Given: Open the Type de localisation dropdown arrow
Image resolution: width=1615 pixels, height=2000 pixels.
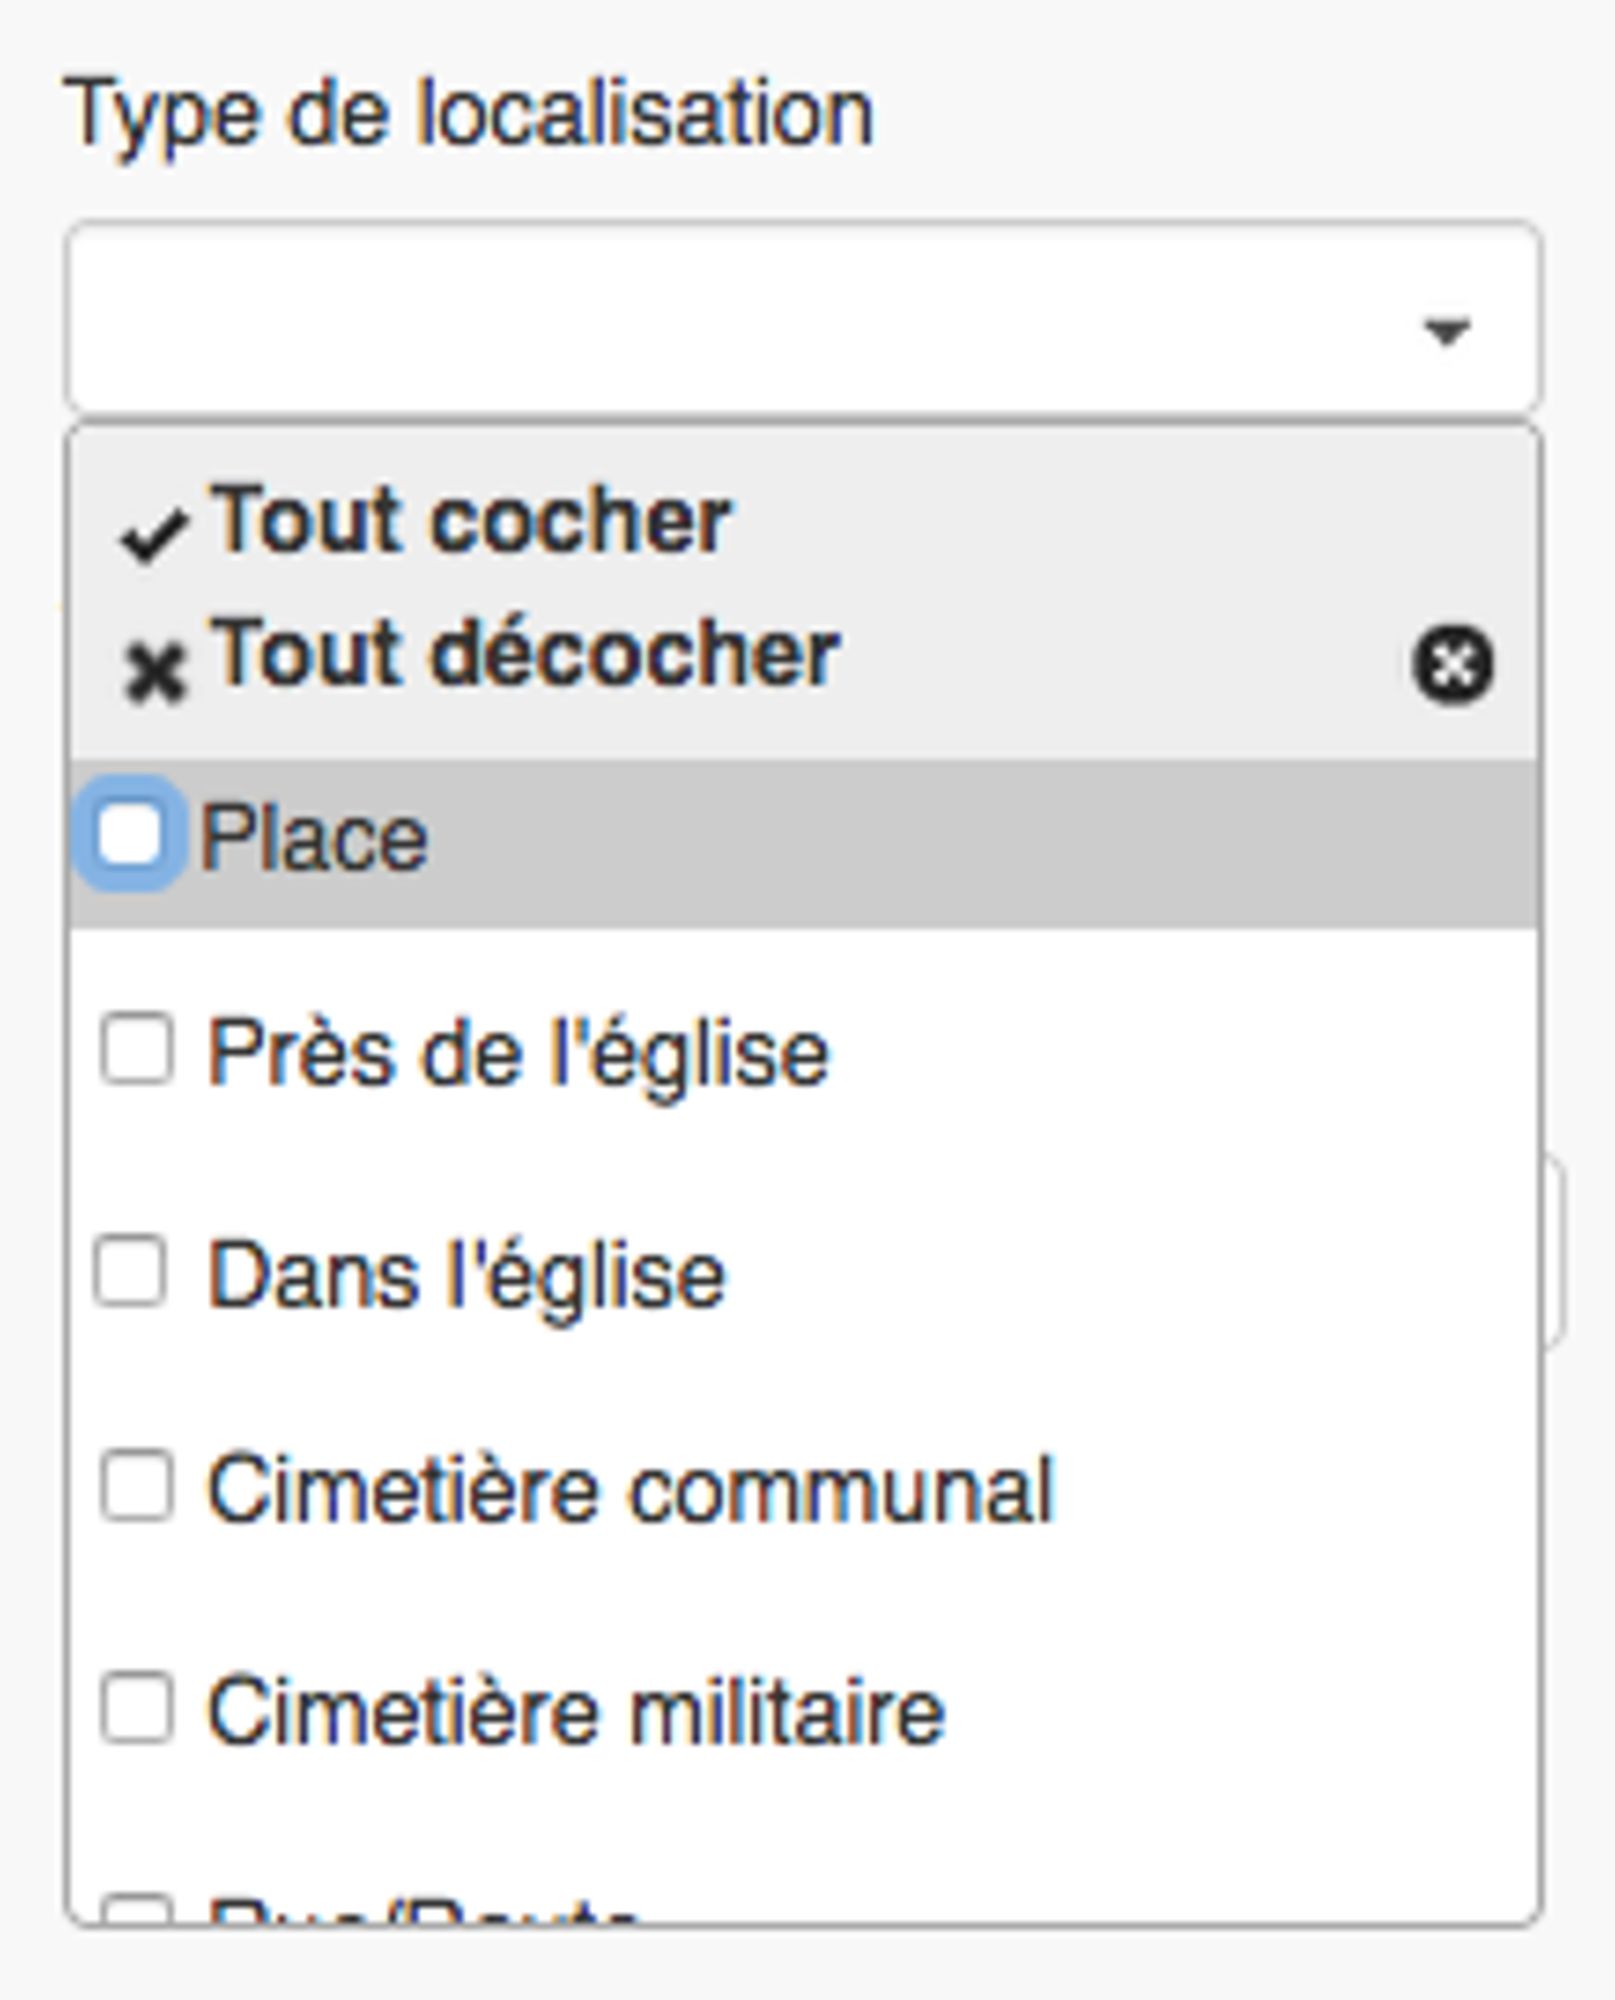Looking at the screenshot, I should pyautogui.click(x=1446, y=330).
